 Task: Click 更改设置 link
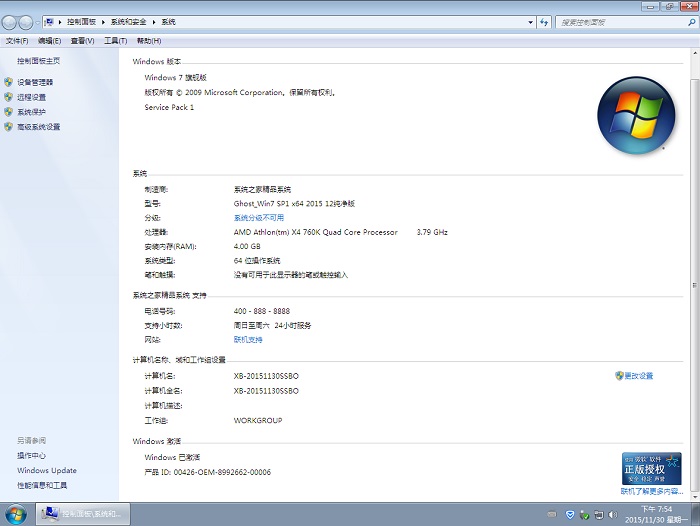[639, 376]
